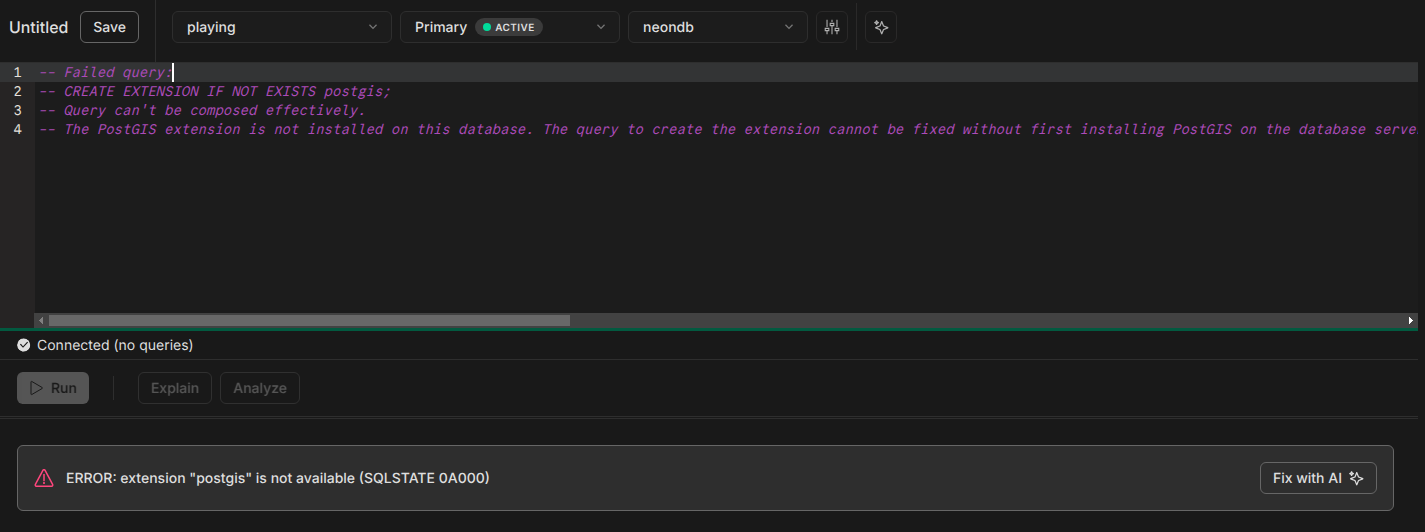Image resolution: width=1425 pixels, height=532 pixels.
Task: Click the red error warning triangle icon
Action: coord(44,478)
